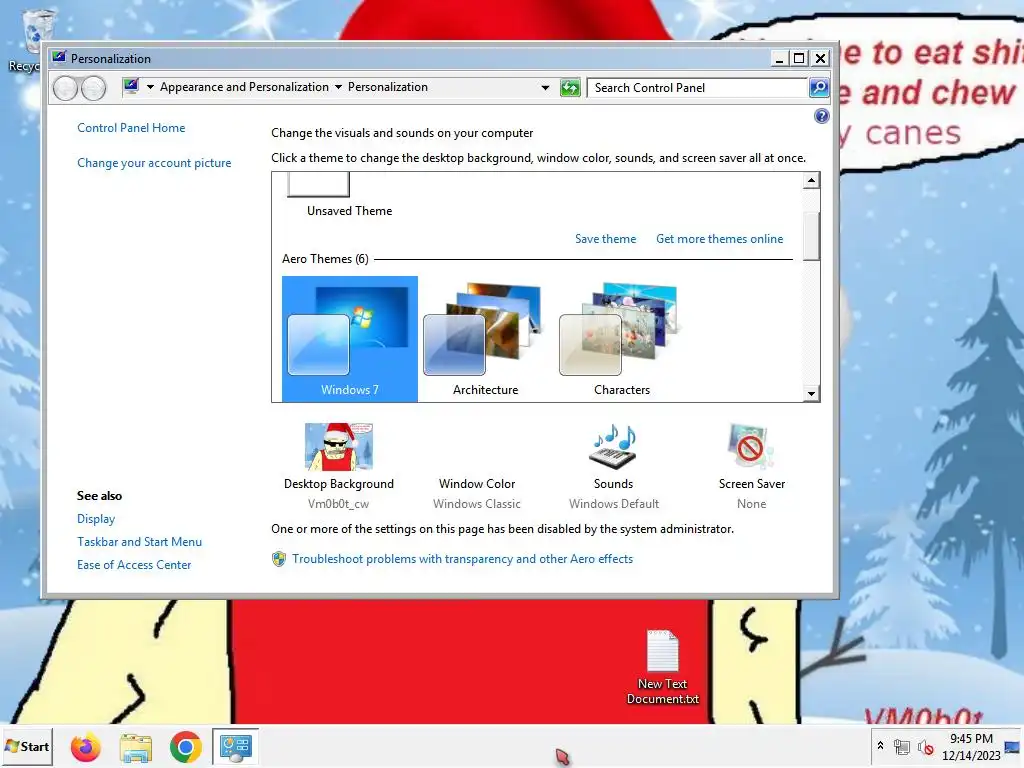This screenshot has height=768, width=1024.
Task: Click Control Panel taskbar button
Action: pyautogui.click(x=236, y=747)
